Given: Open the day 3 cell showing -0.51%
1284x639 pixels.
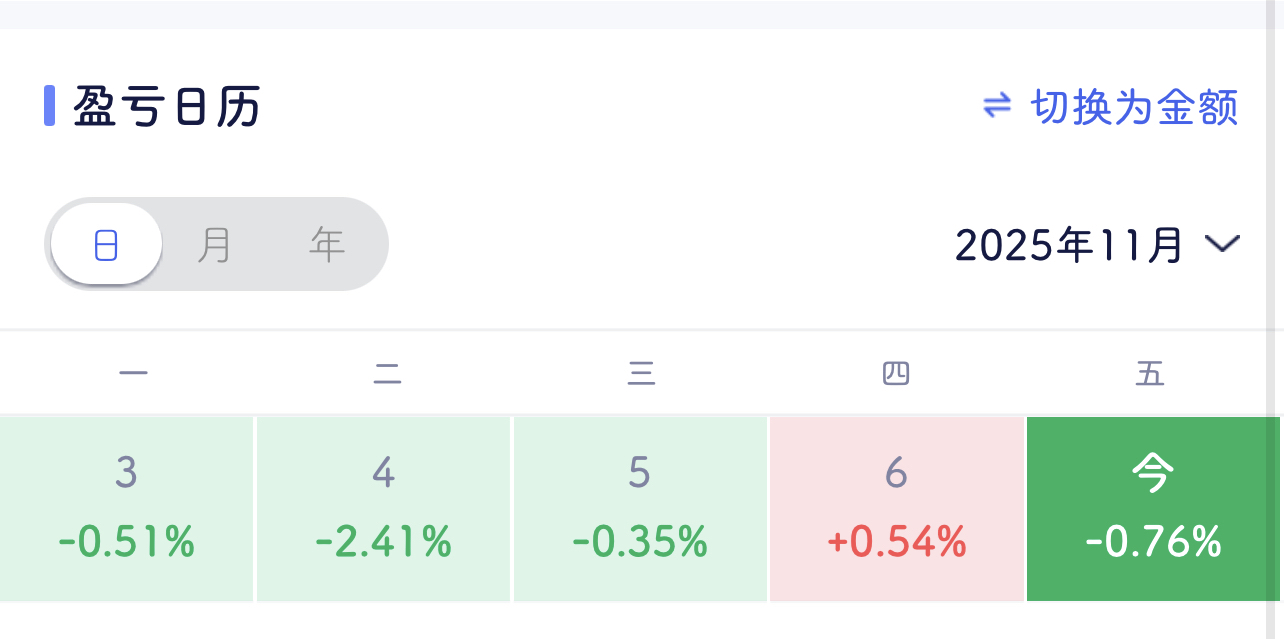Looking at the screenshot, I should coord(126,509).
